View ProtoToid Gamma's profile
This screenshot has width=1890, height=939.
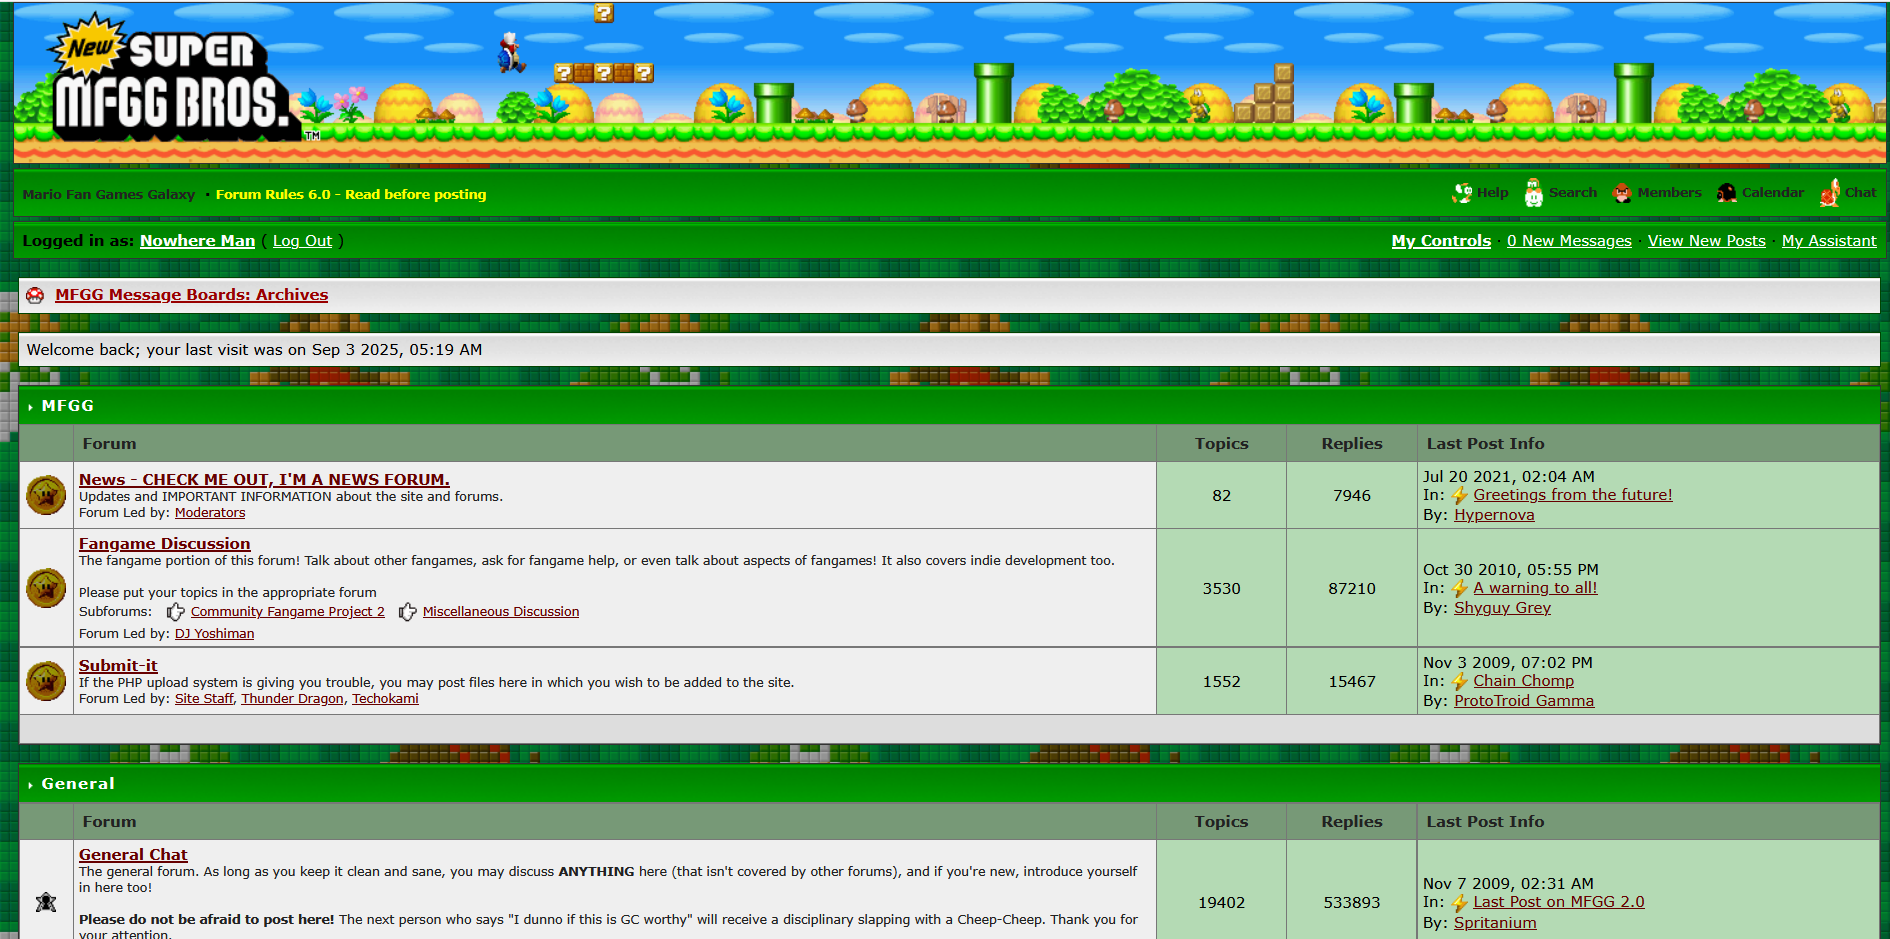(1524, 701)
